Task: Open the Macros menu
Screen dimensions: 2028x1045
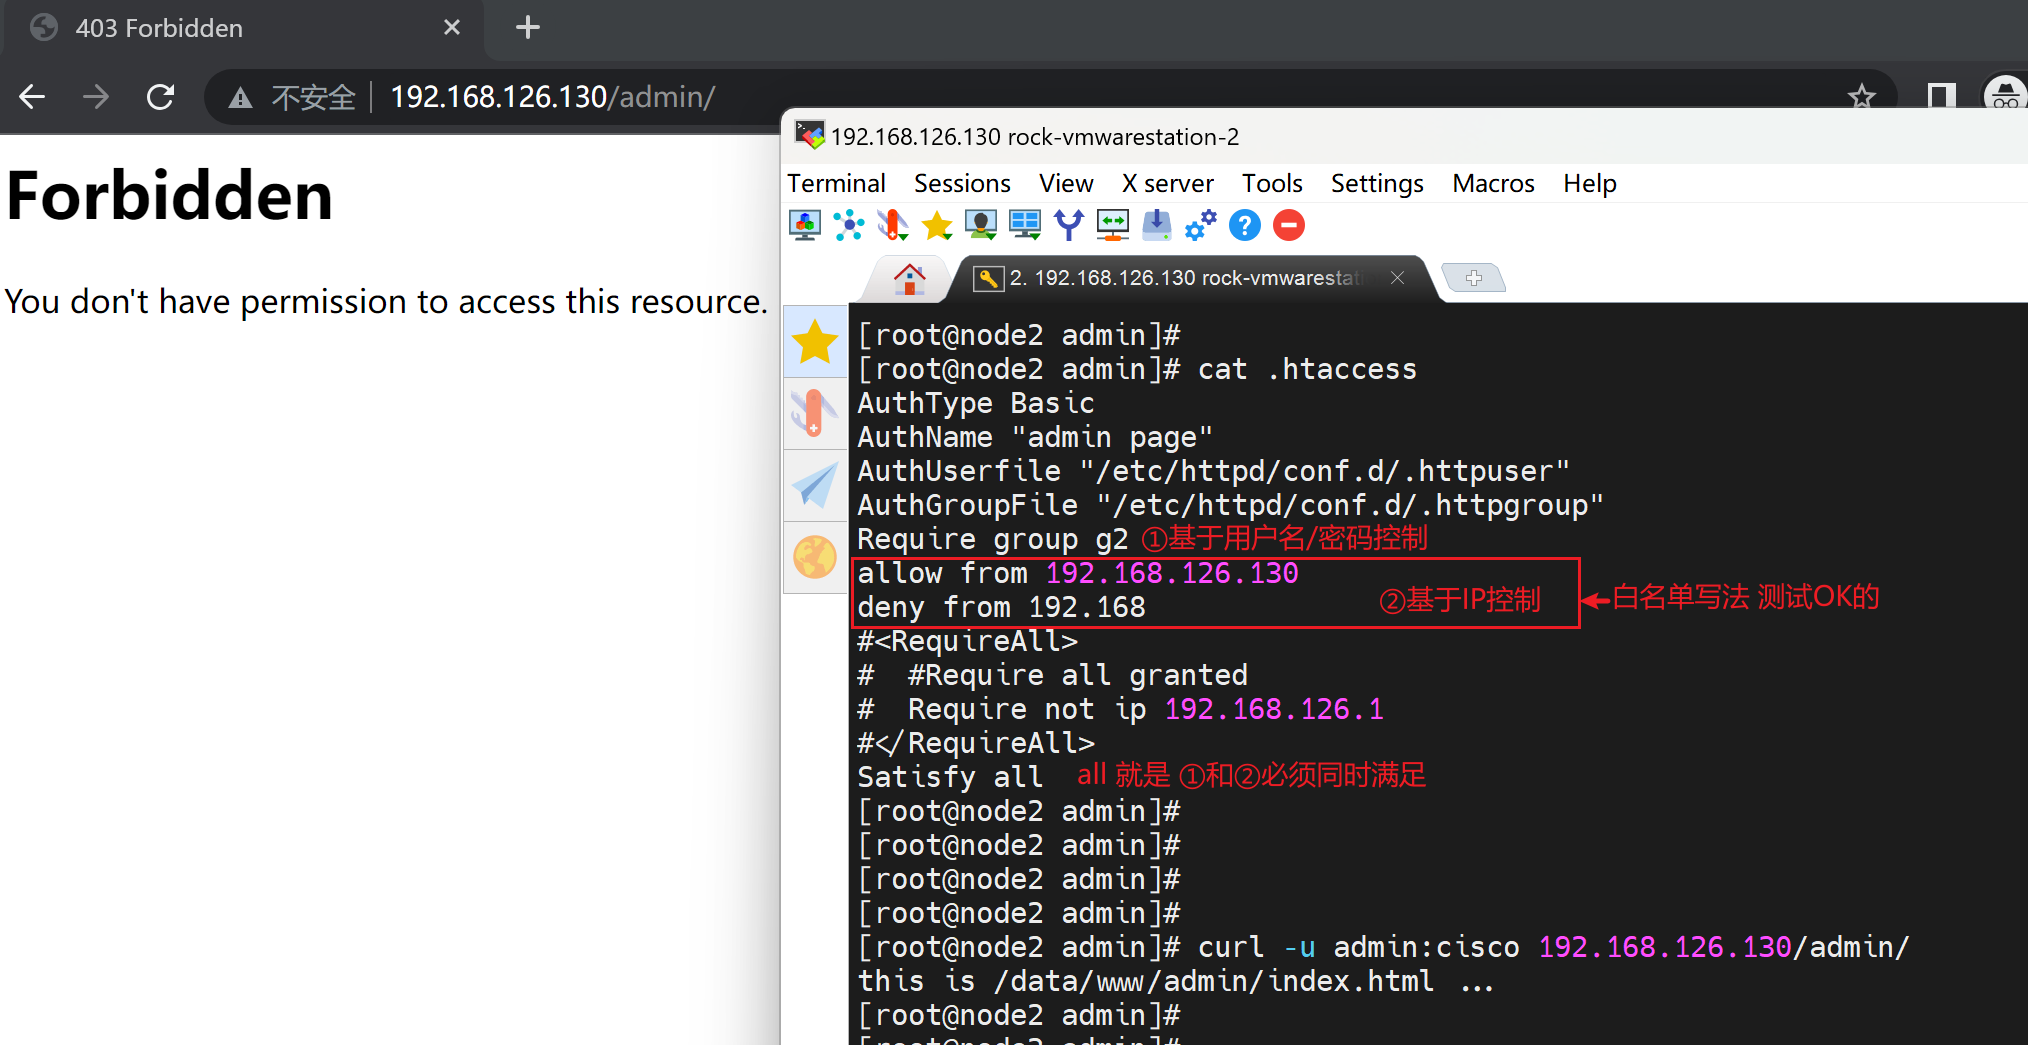Action: point(1493,183)
